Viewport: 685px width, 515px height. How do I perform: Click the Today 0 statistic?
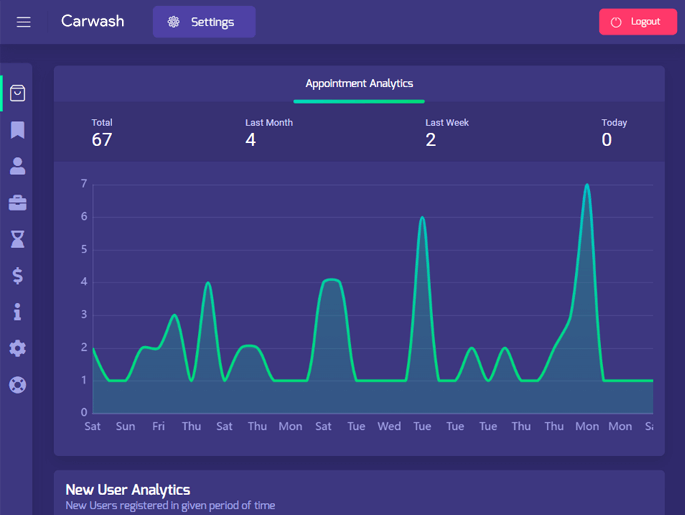[614, 133]
